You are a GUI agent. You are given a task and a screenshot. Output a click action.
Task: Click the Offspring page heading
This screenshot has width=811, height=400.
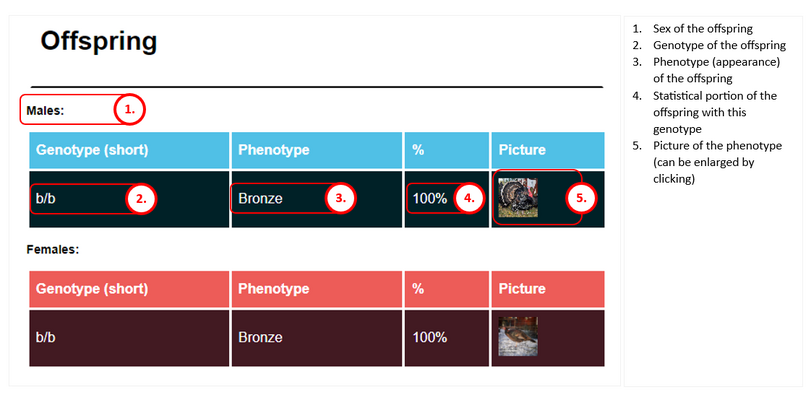pos(98,41)
